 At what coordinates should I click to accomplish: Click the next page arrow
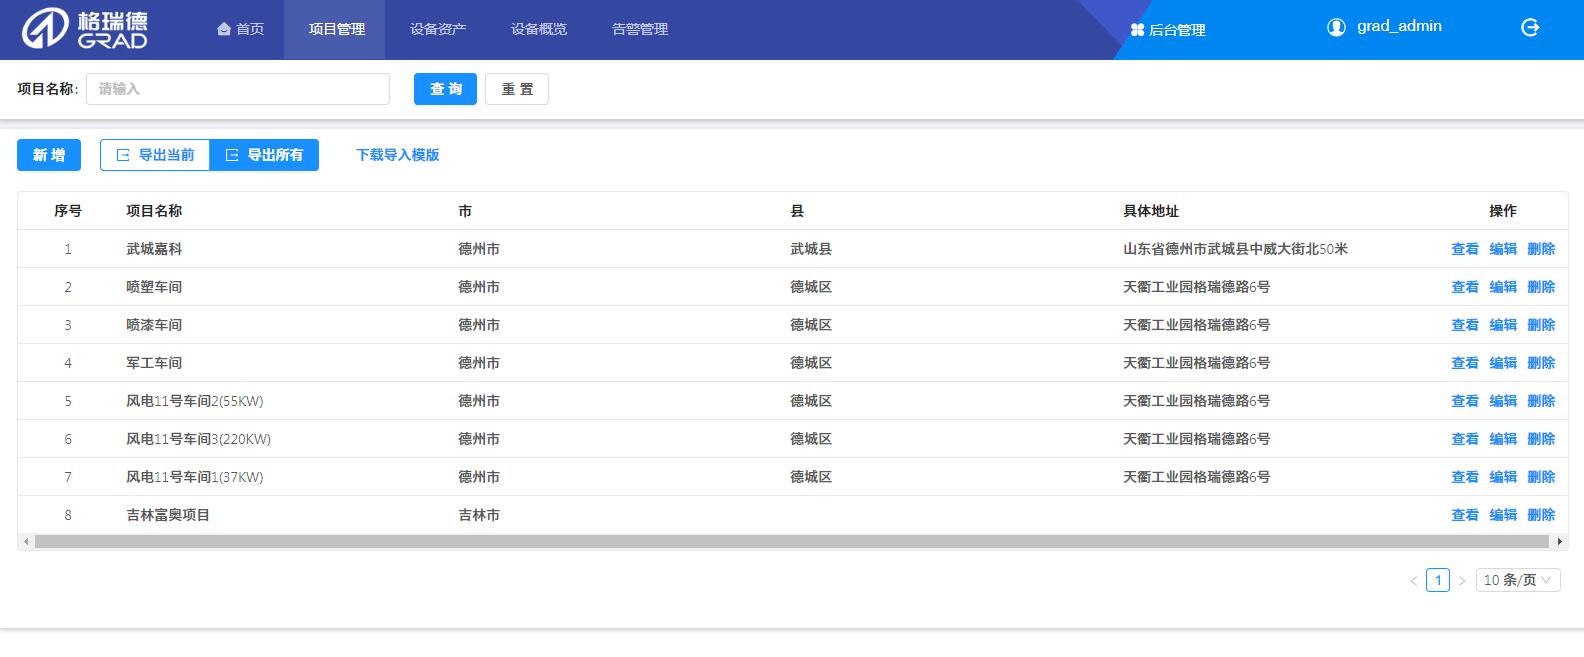1462,580
